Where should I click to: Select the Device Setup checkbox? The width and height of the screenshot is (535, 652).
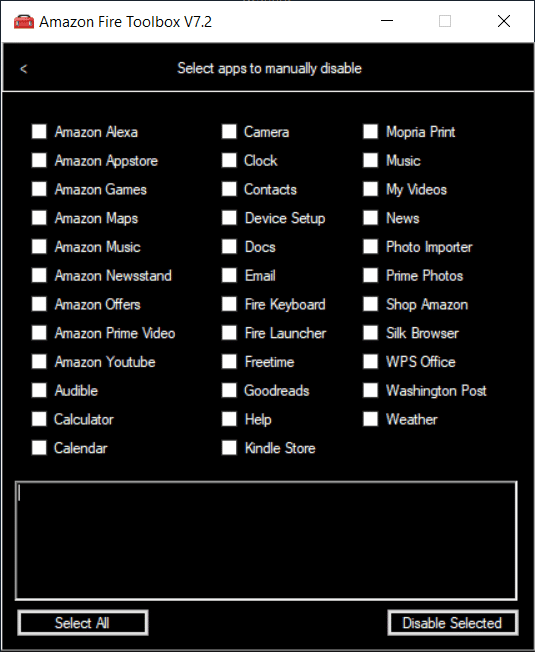pos(229,217)
